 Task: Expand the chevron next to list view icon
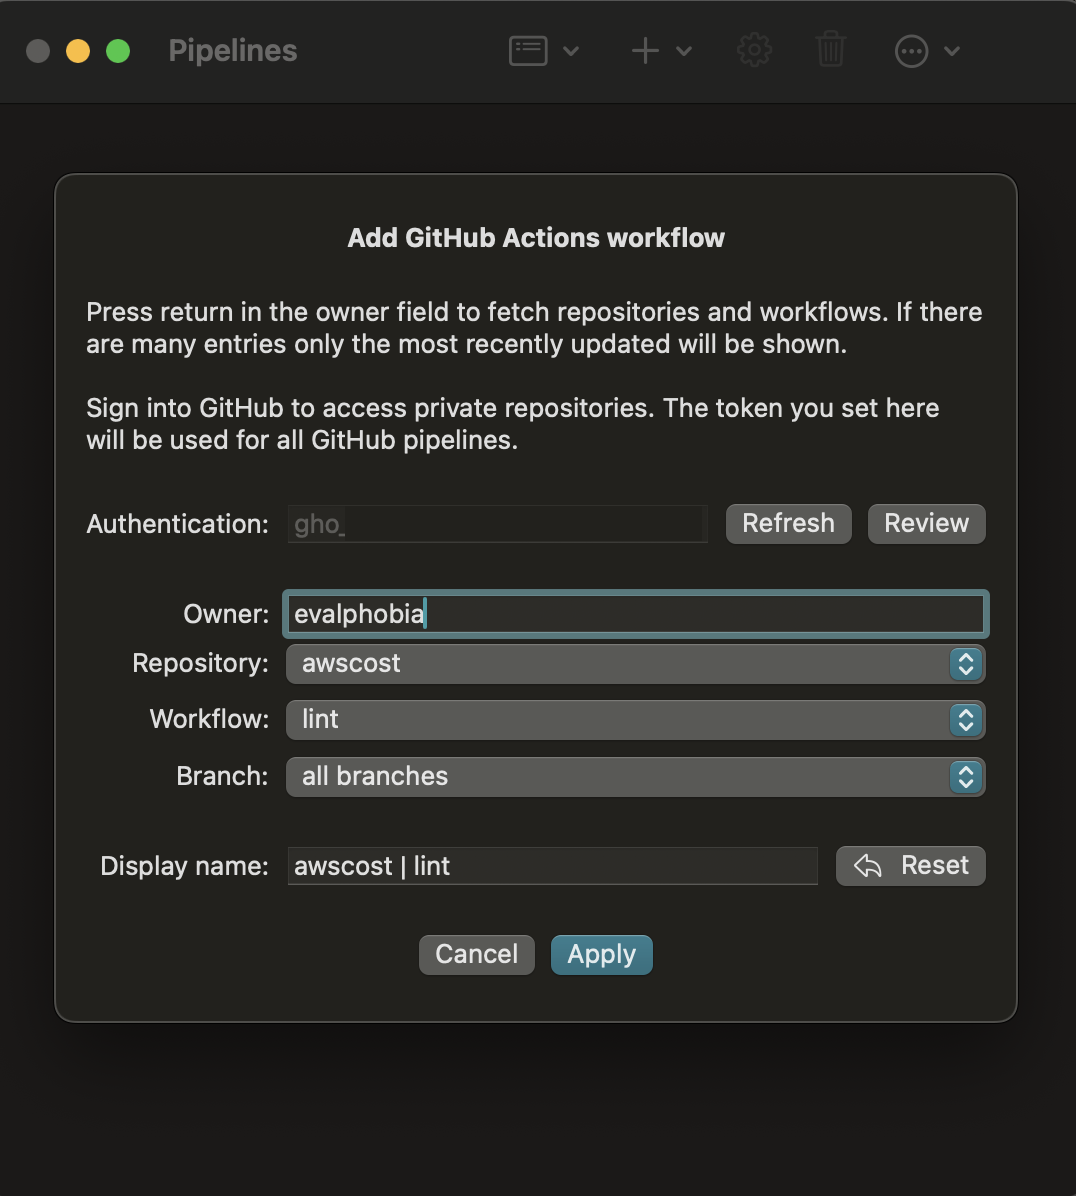pyautogui.click(x=570, y=51)
